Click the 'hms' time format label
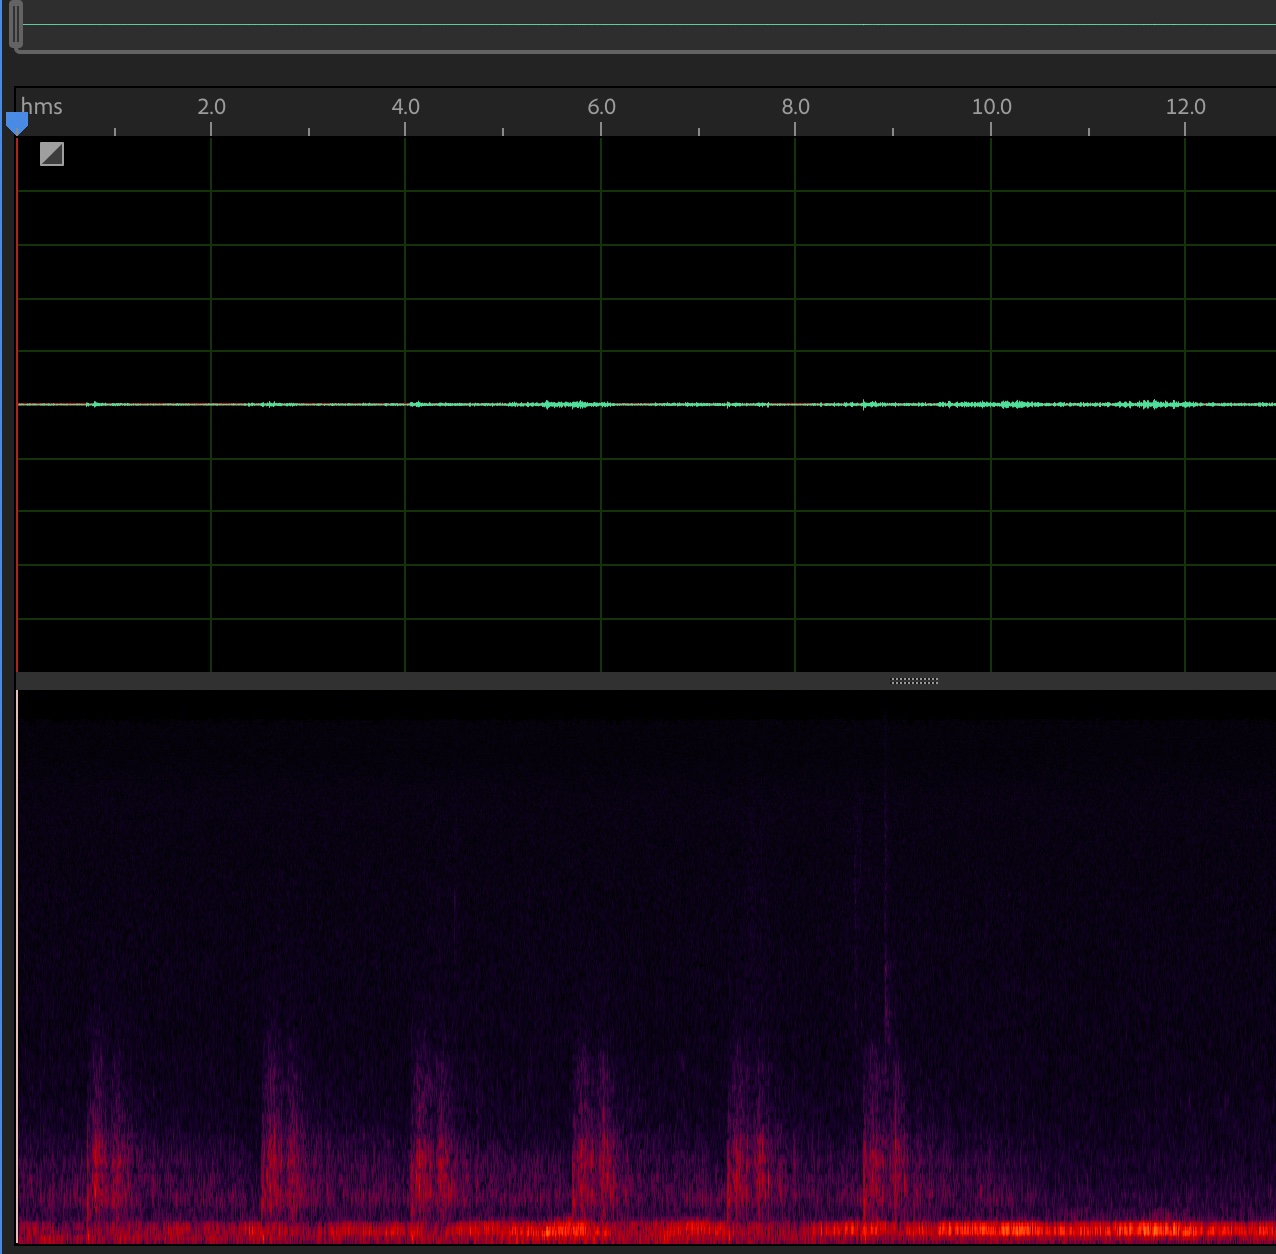Viewport: 1276px width, 1254px height. [x=42, y=107]
